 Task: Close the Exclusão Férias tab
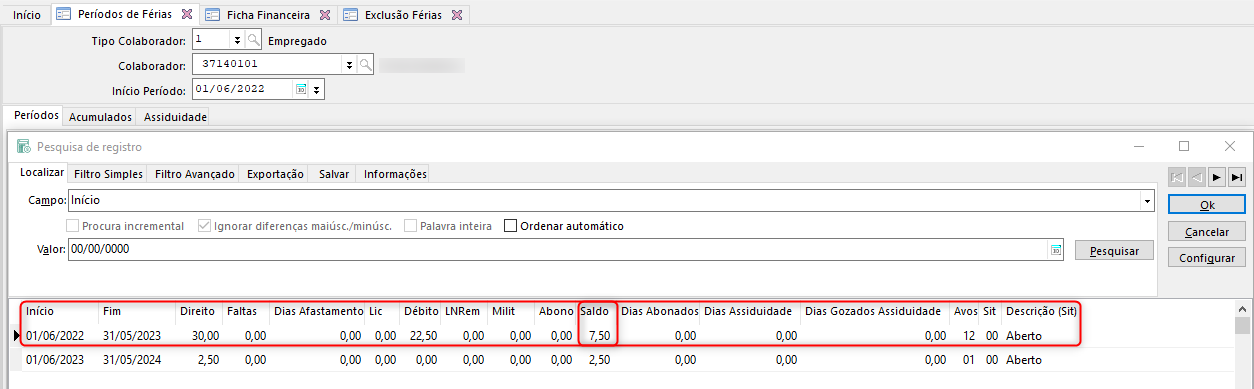[x=457, y=16]
